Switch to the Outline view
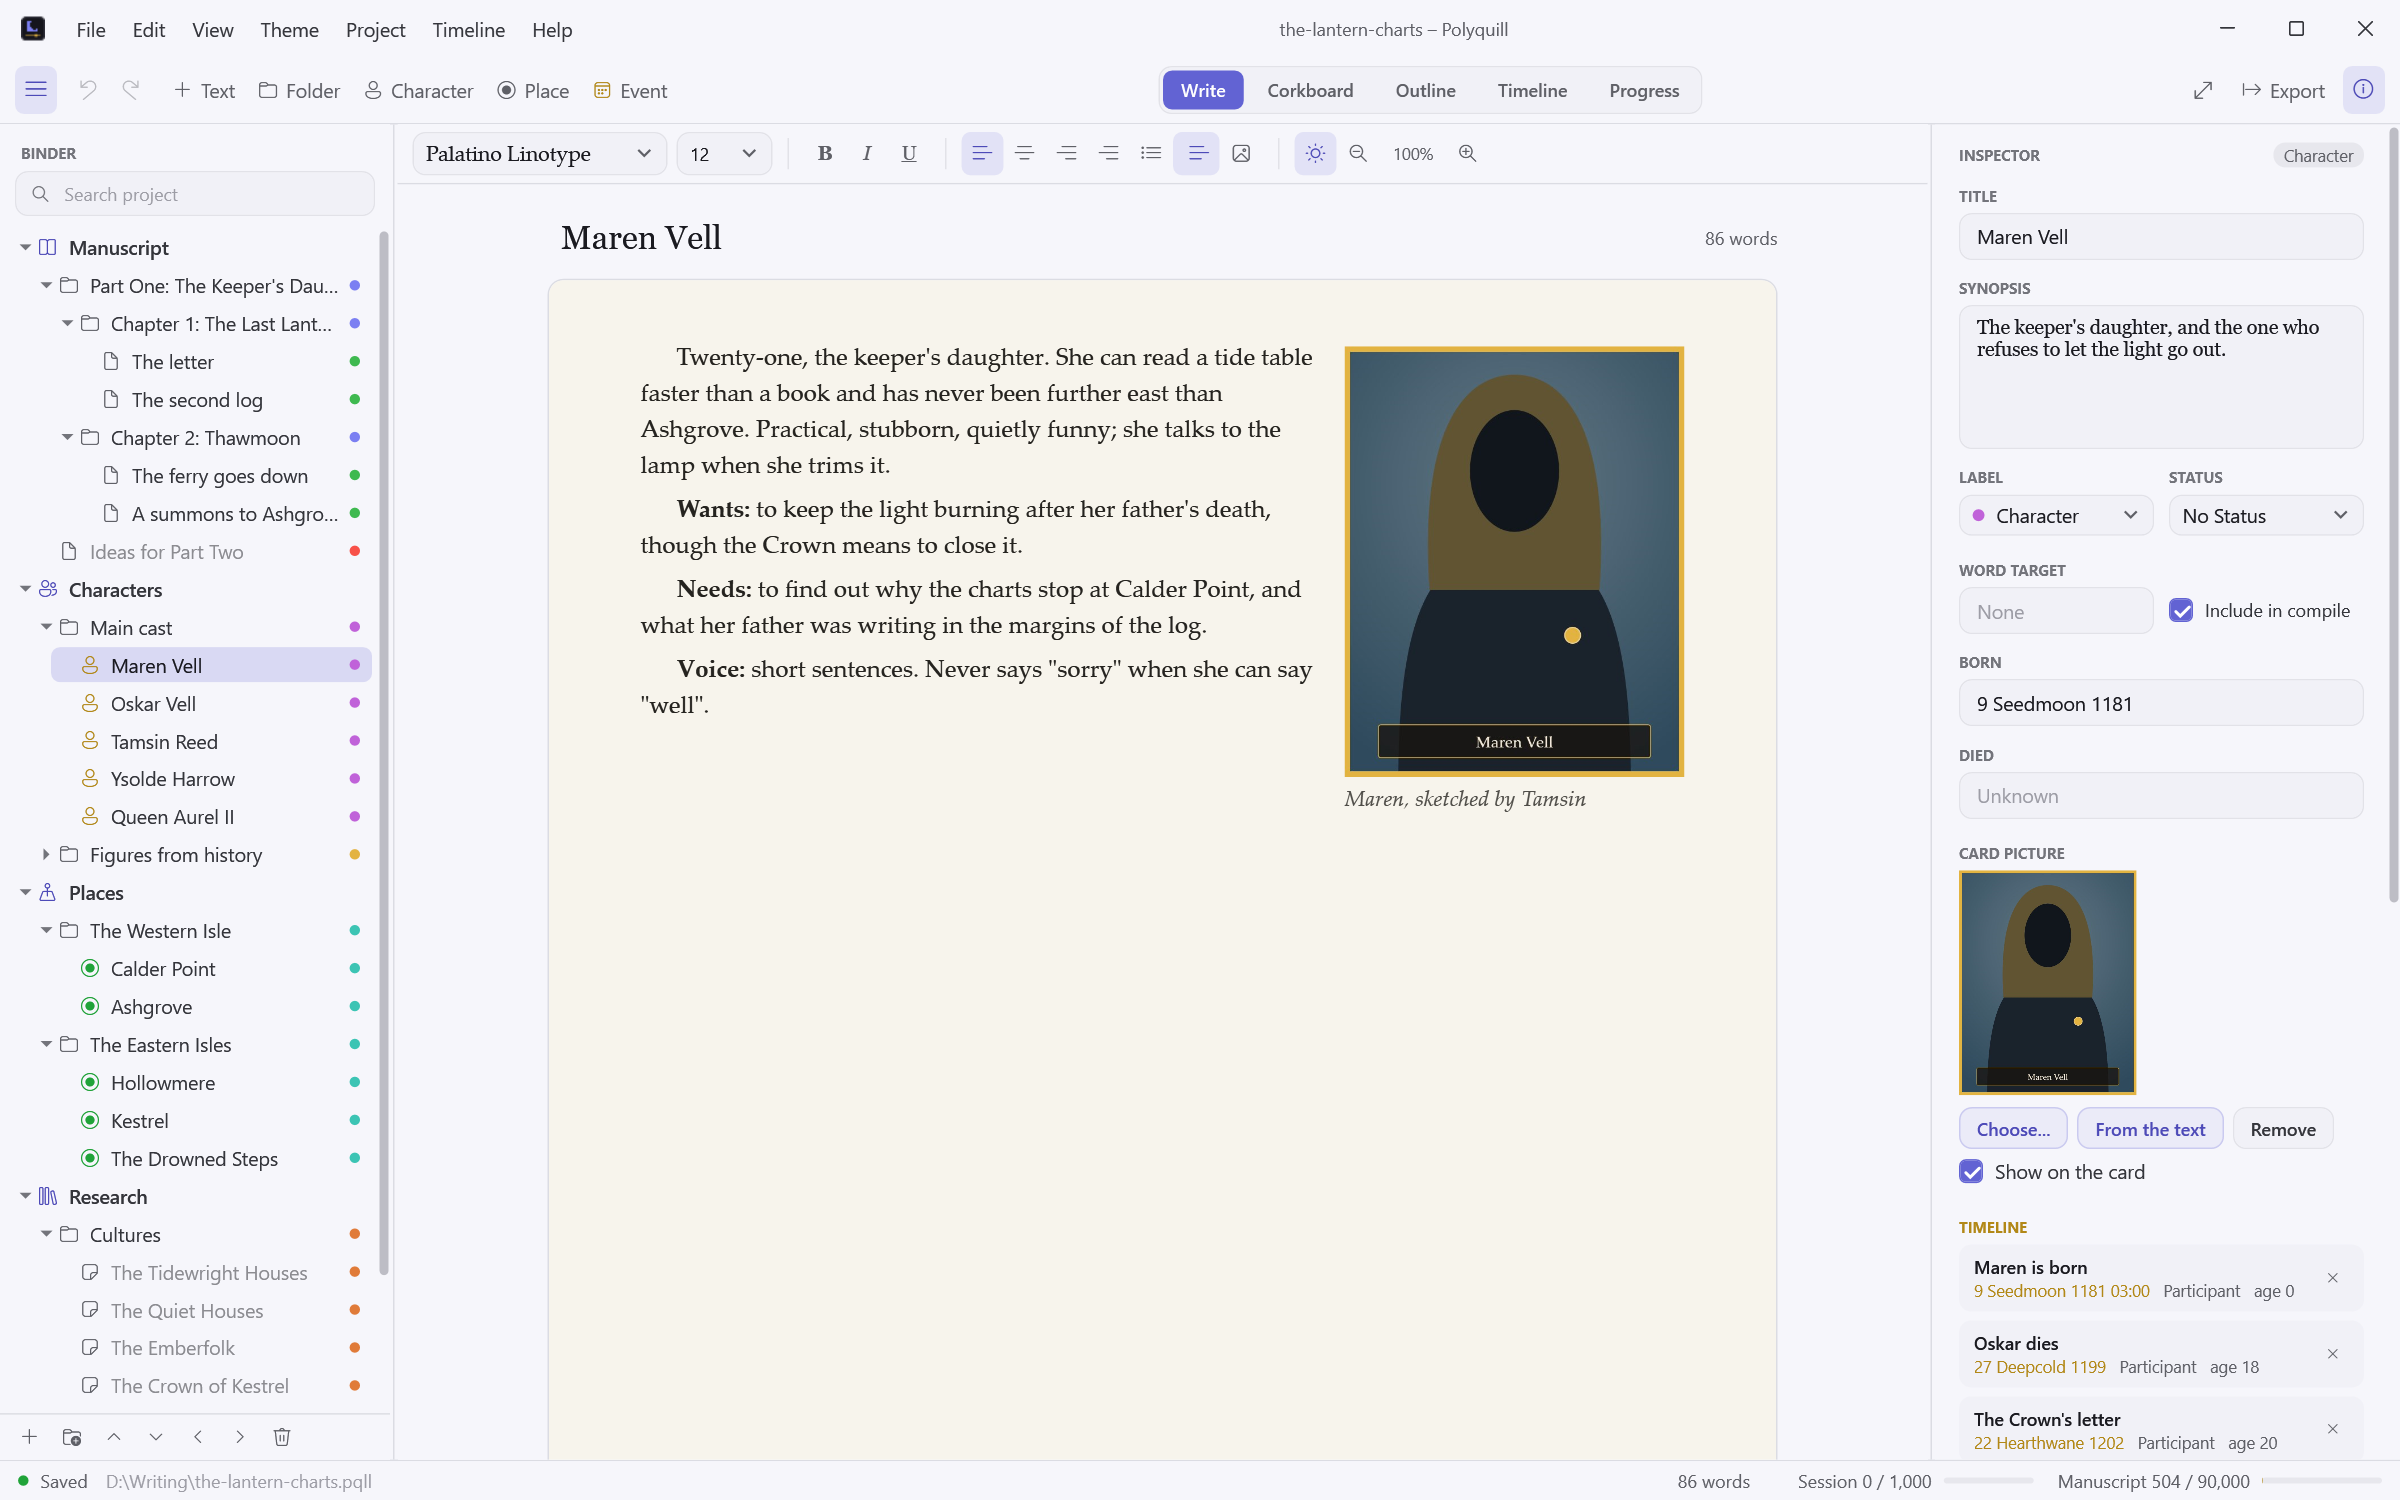This screenshot has width=2400, height=1500. pos(1425,90)
